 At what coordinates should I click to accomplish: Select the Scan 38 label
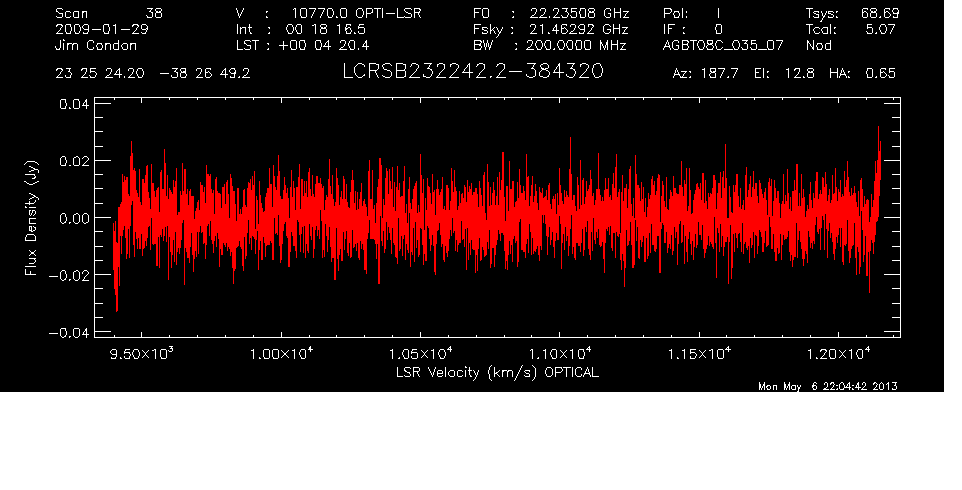coord(109,13)
